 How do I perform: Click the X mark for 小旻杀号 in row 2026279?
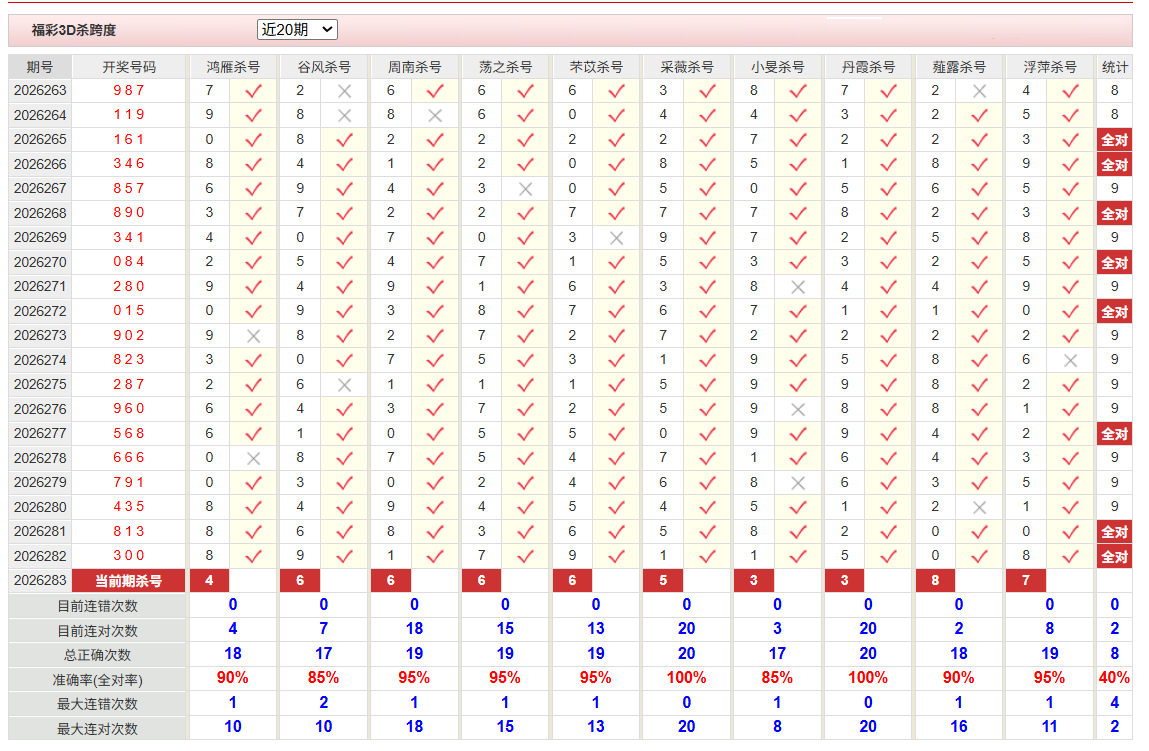(x=798, y=483)
